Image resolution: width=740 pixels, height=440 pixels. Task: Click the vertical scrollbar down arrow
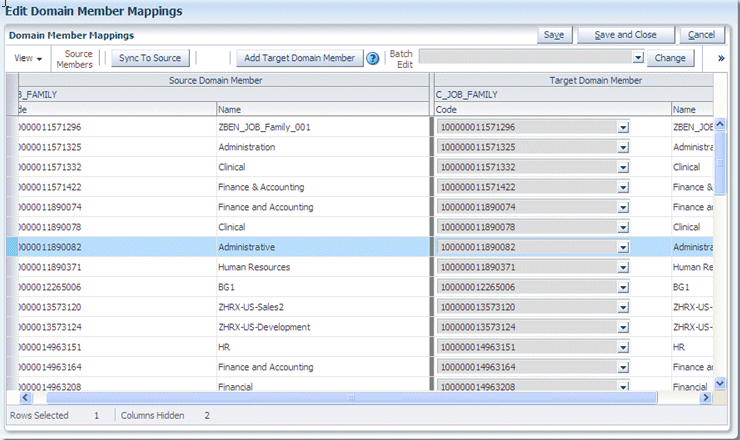[x=720, y=383]
